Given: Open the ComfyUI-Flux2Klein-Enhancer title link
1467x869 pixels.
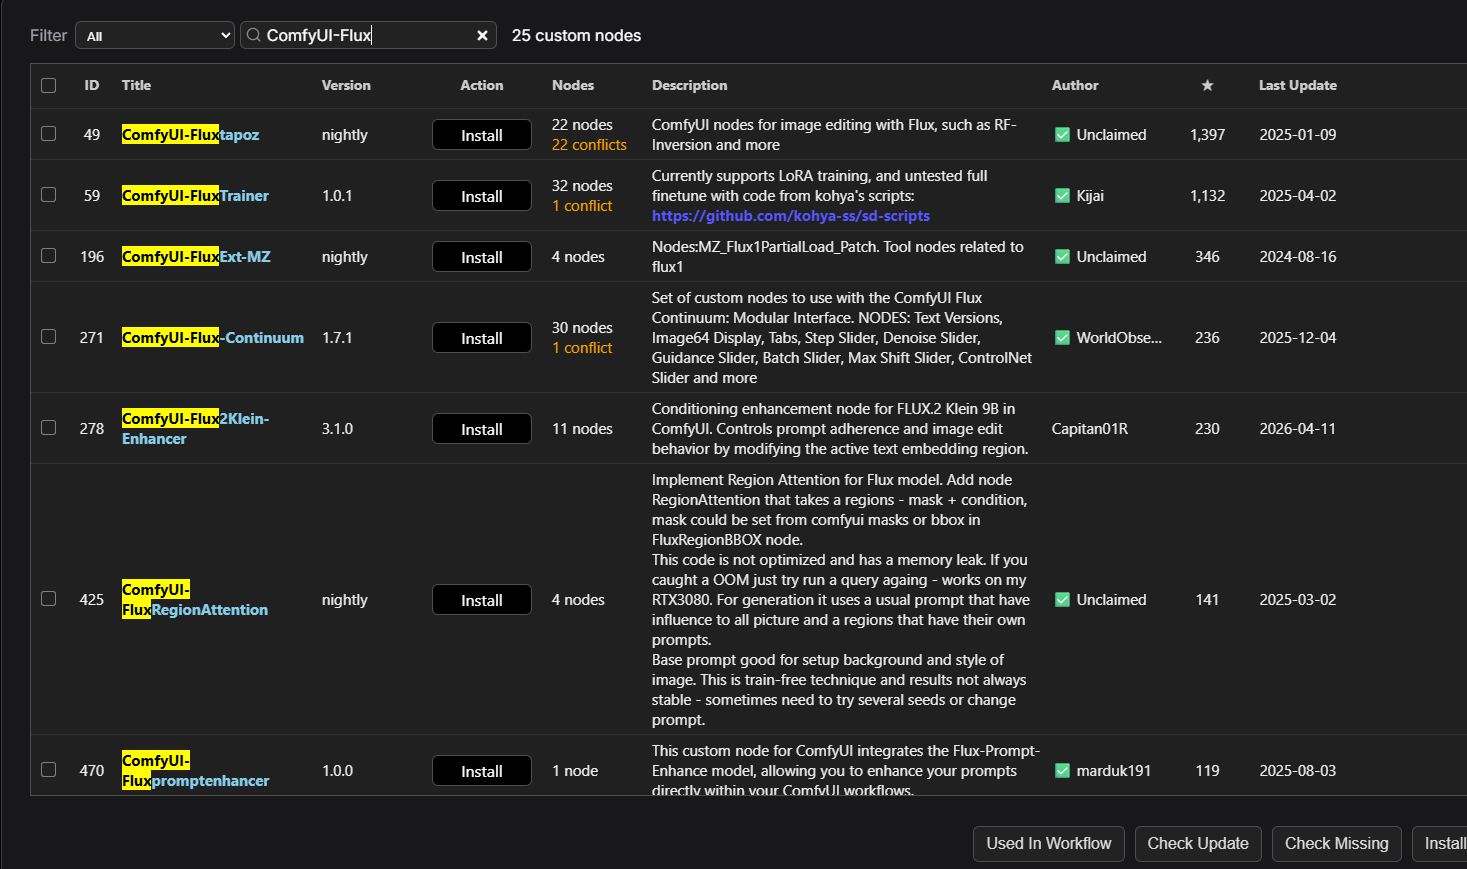Looking at the screenshot, I should pos(195,429).
